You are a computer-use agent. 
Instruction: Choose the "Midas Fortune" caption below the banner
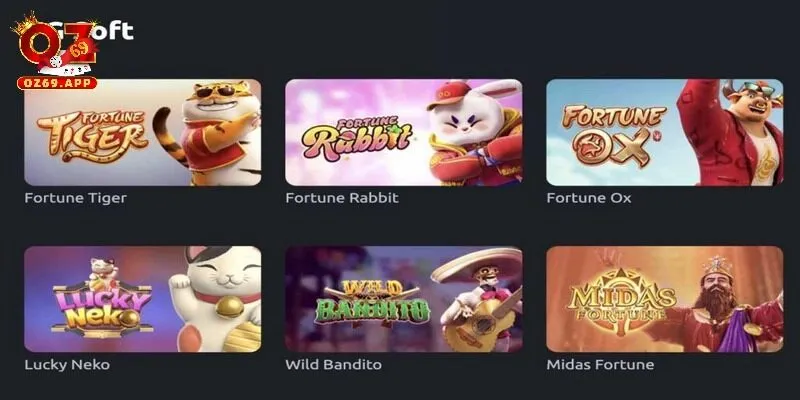coord(600,365)
